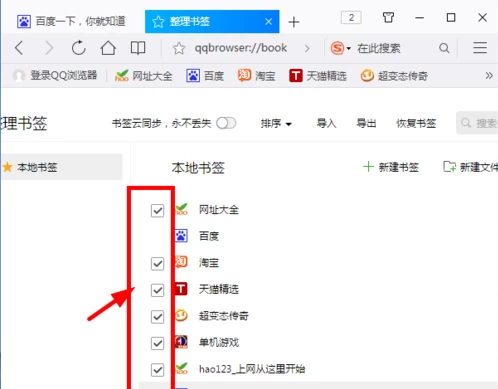Open a new tab with plus
This screenshot has height=389, width=498.
click(294, 22)
